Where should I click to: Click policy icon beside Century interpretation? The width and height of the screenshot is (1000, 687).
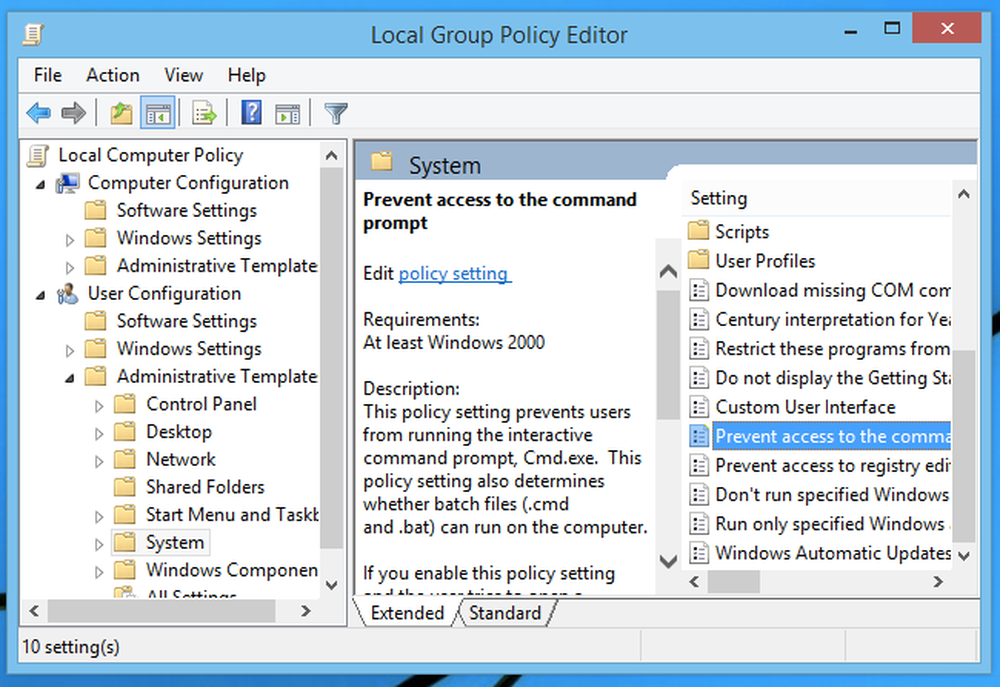[699, 320]
